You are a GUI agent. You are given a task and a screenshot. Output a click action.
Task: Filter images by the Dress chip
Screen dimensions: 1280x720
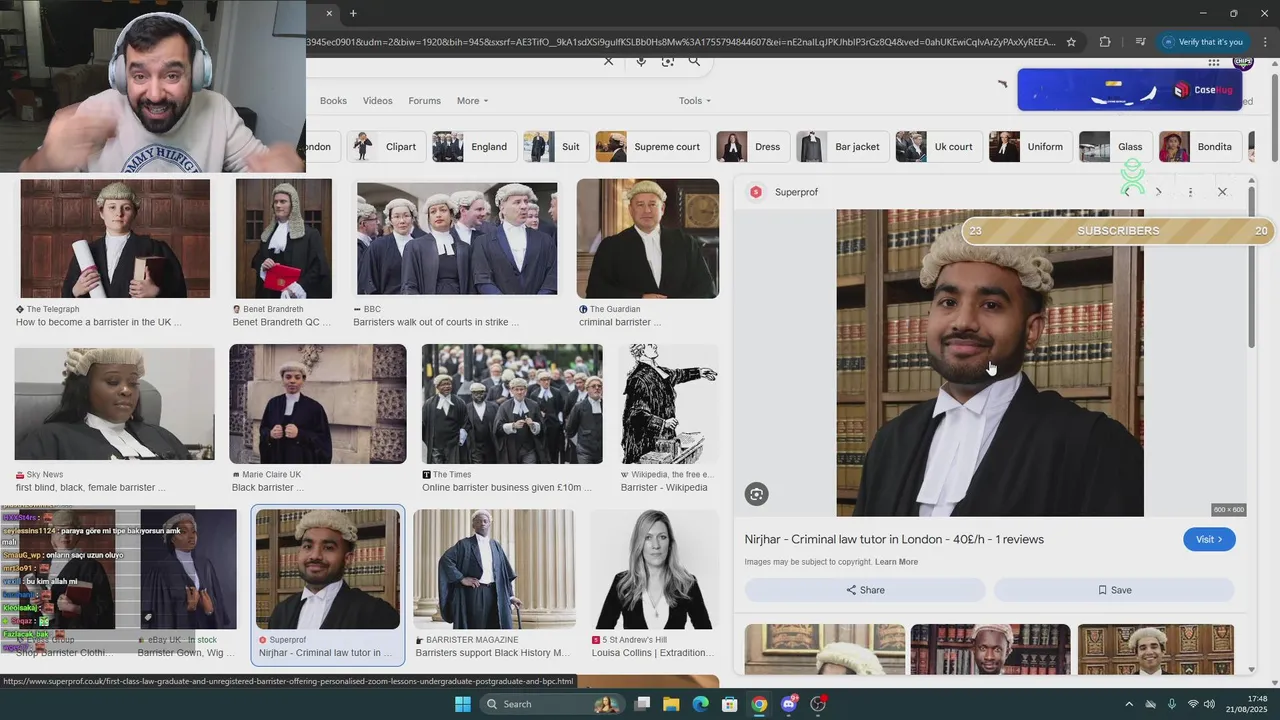tap(752, 147)
